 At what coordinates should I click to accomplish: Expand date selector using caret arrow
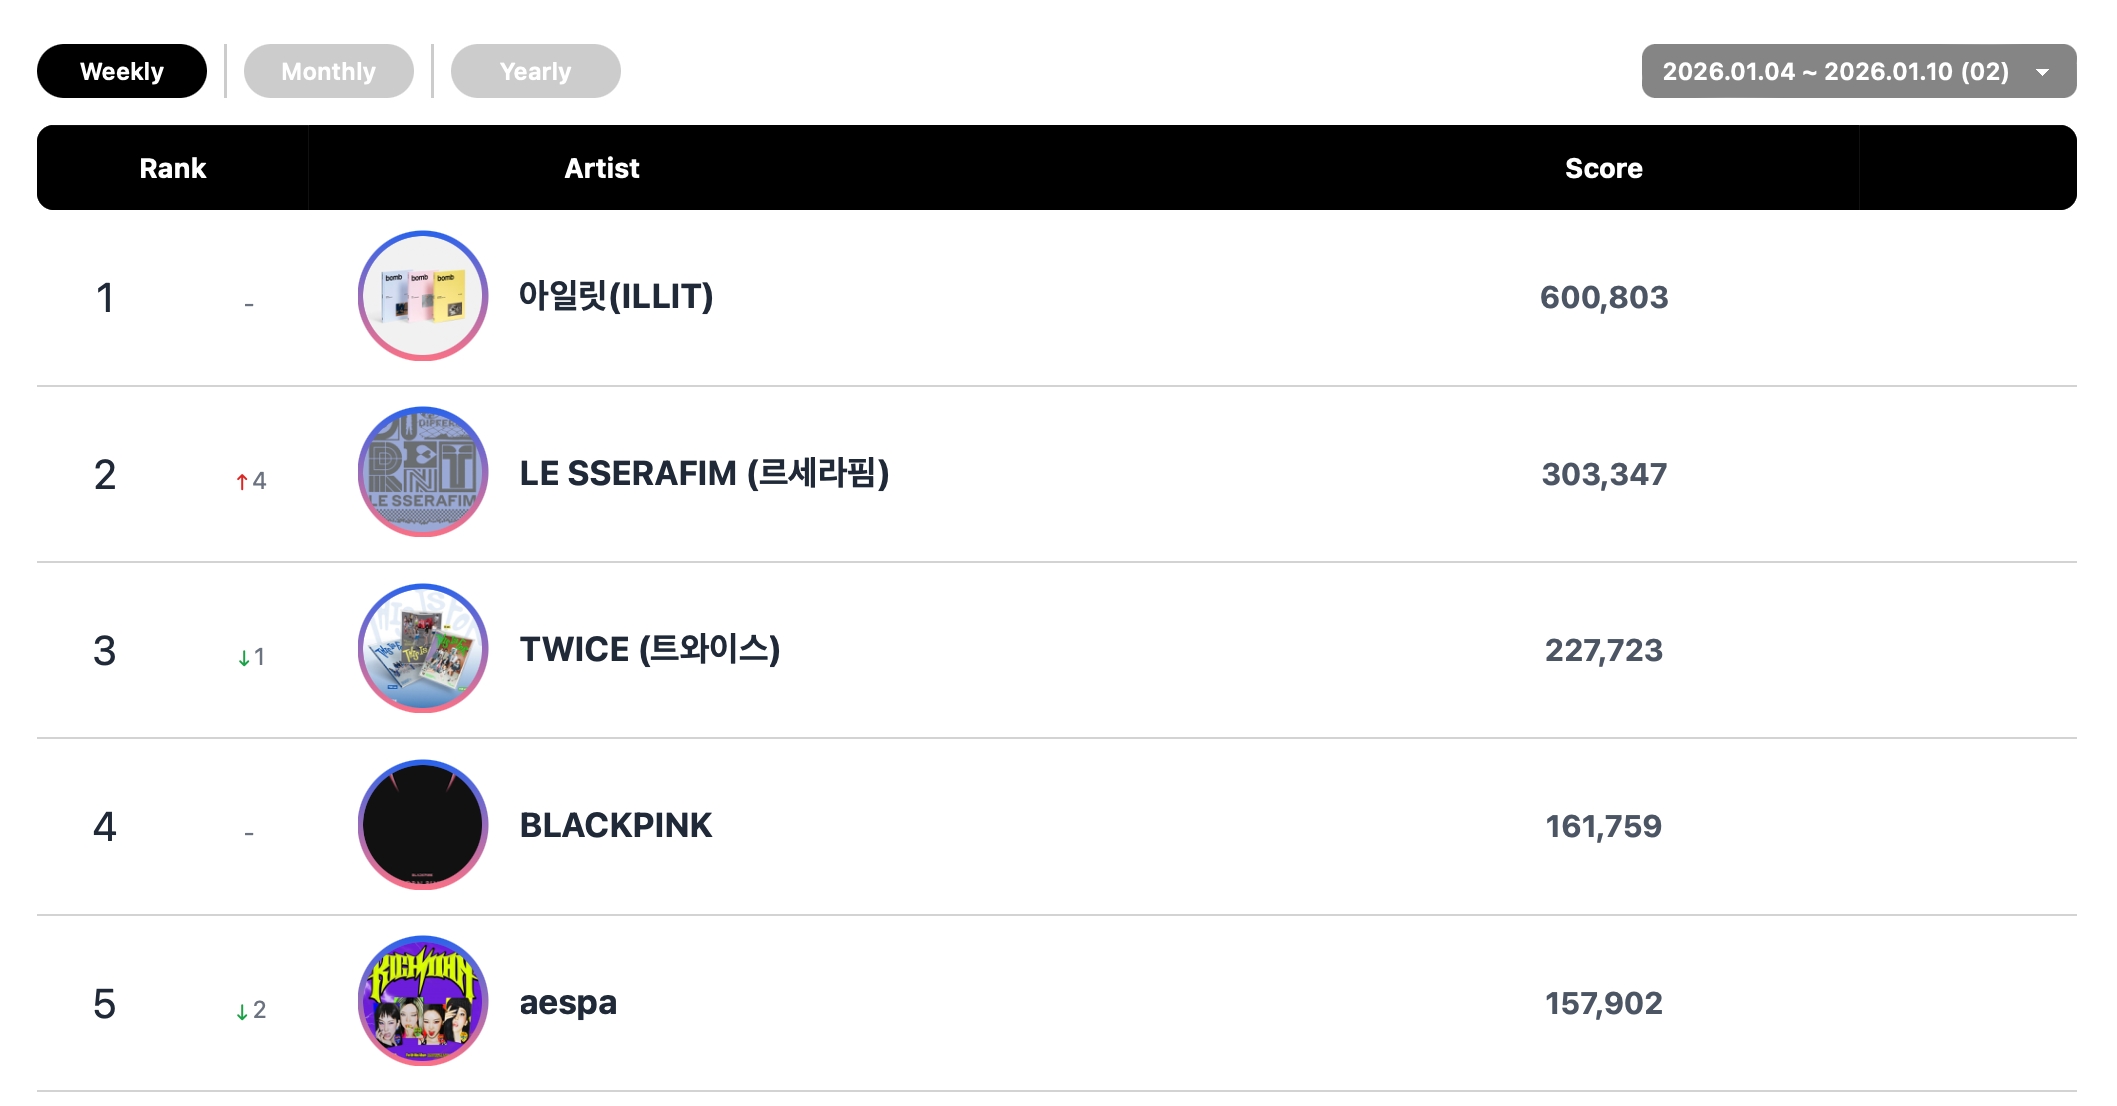click(2043, 72)
